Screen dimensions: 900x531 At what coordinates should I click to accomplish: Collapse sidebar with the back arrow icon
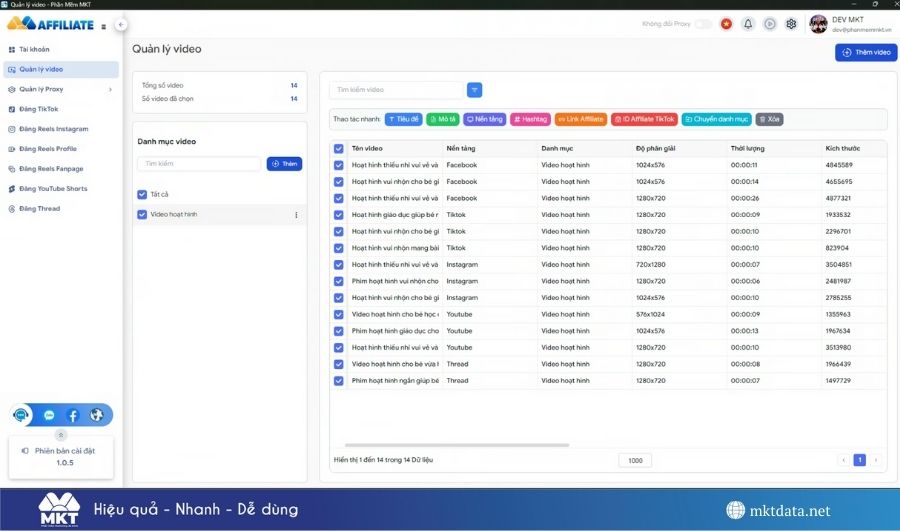[121, 25]
